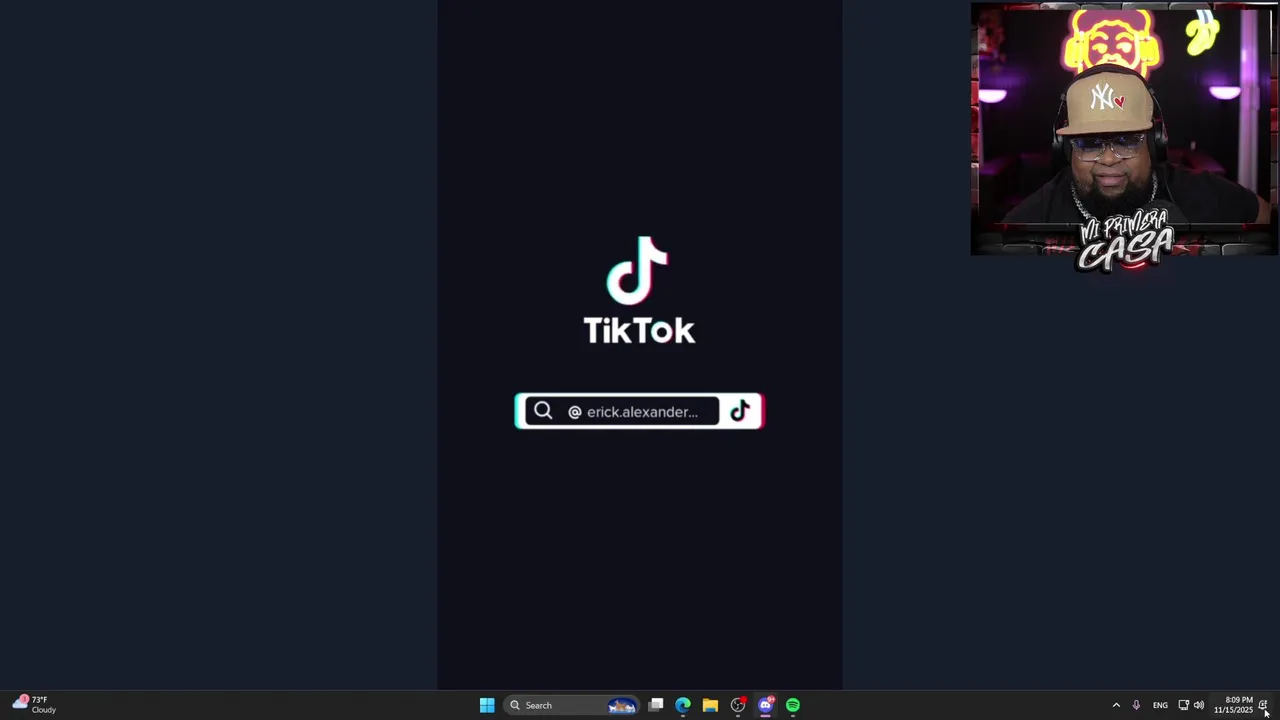Open Task View from the taskbar
Image resolution: width=1280 pixels, height=720 pixels.
[x=656, y=705]
